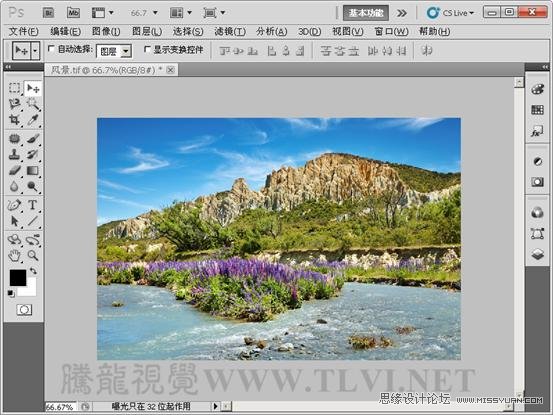The width and height of the screenshot is (553, 415).
Task: Select the Rectangular Marquee tool
Action: [x=14, y=88]
